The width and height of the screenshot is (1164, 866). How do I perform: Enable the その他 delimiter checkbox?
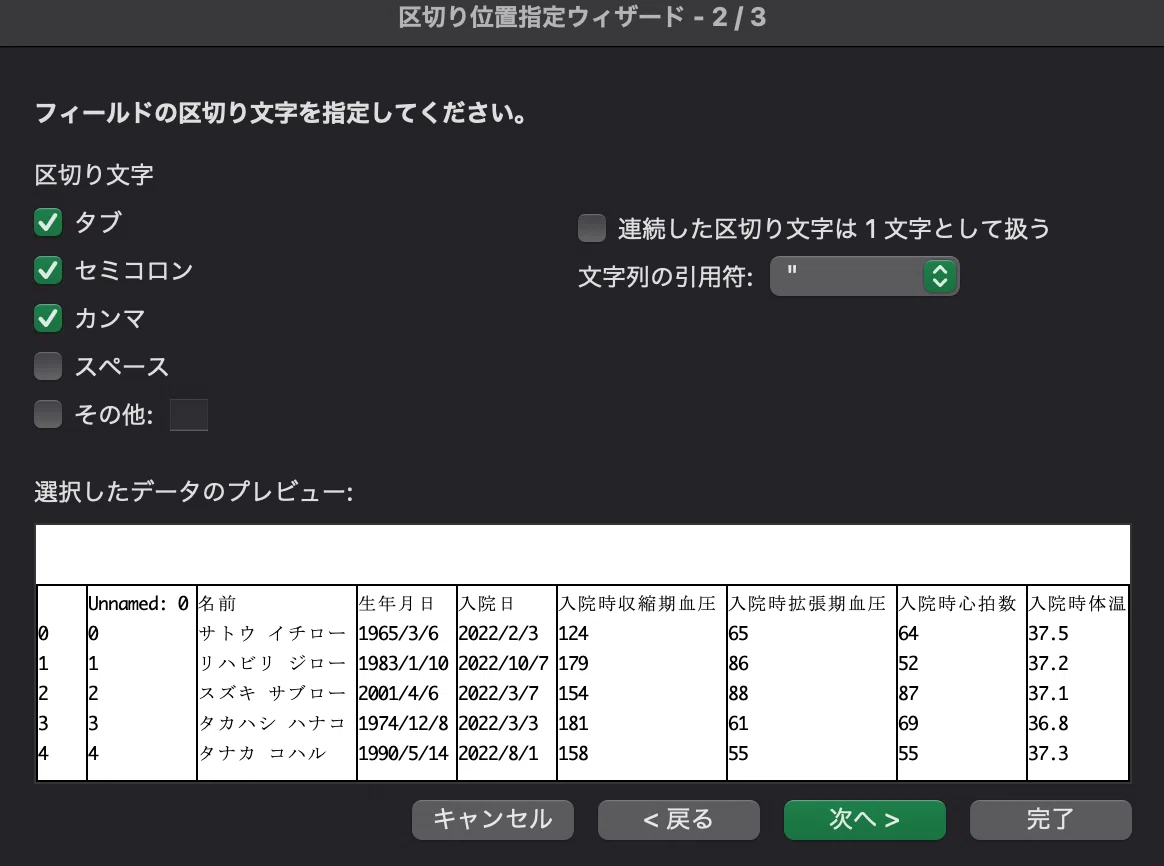(48, 414)
